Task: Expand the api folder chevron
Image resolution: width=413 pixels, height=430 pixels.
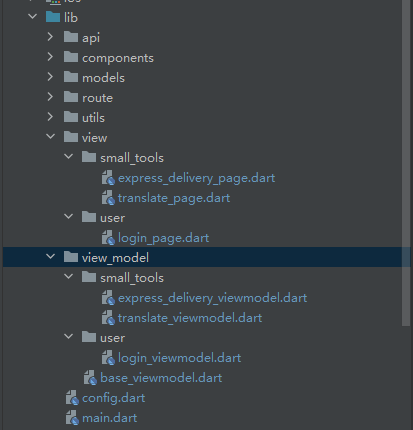Action: click(50, 37)
